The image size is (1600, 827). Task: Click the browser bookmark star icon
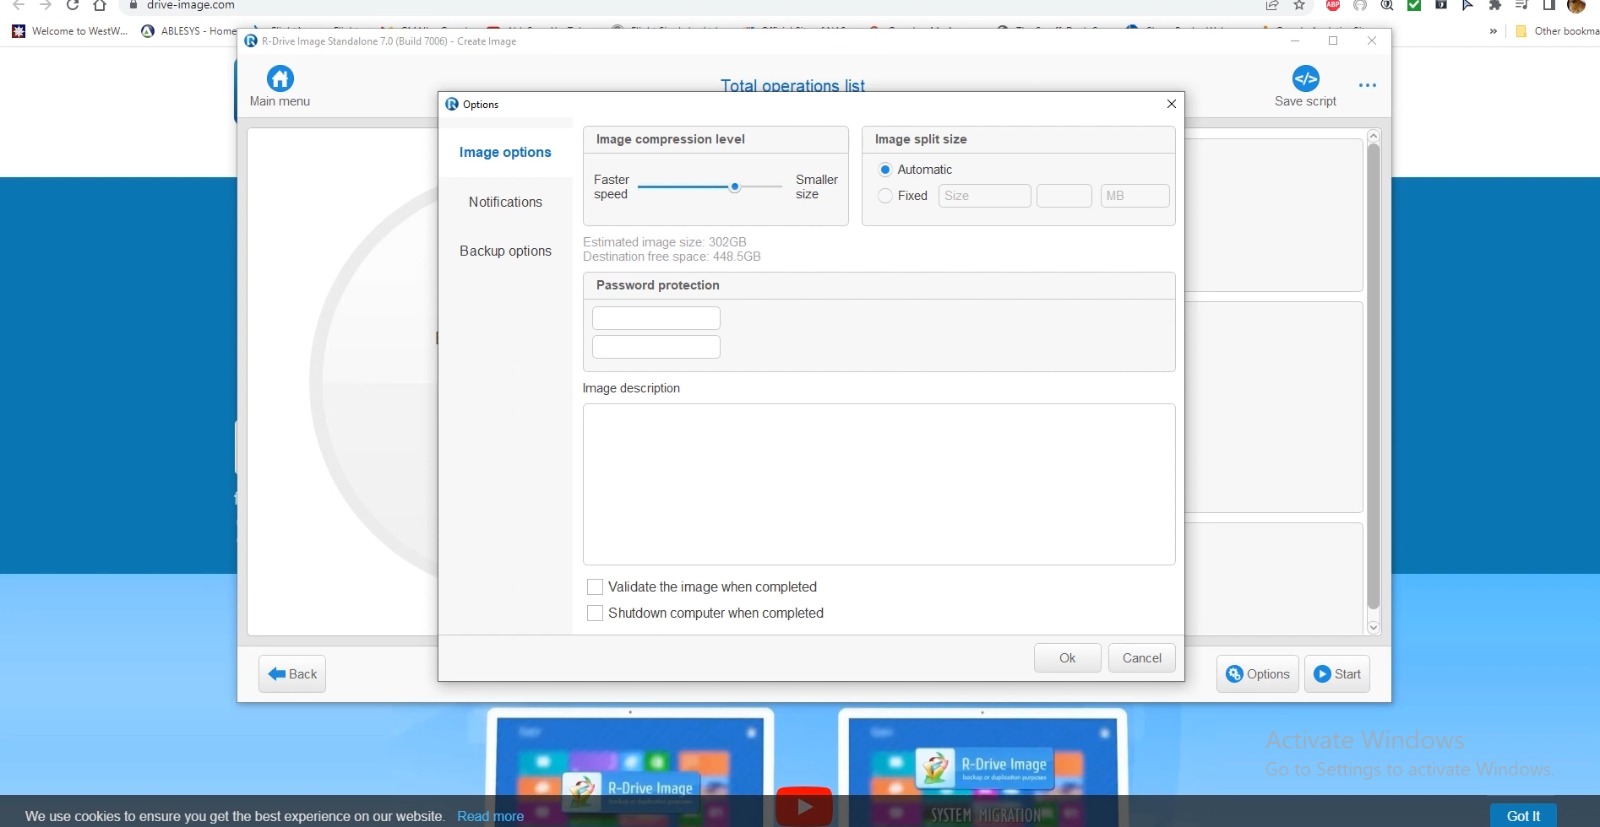click(1299, 5)
